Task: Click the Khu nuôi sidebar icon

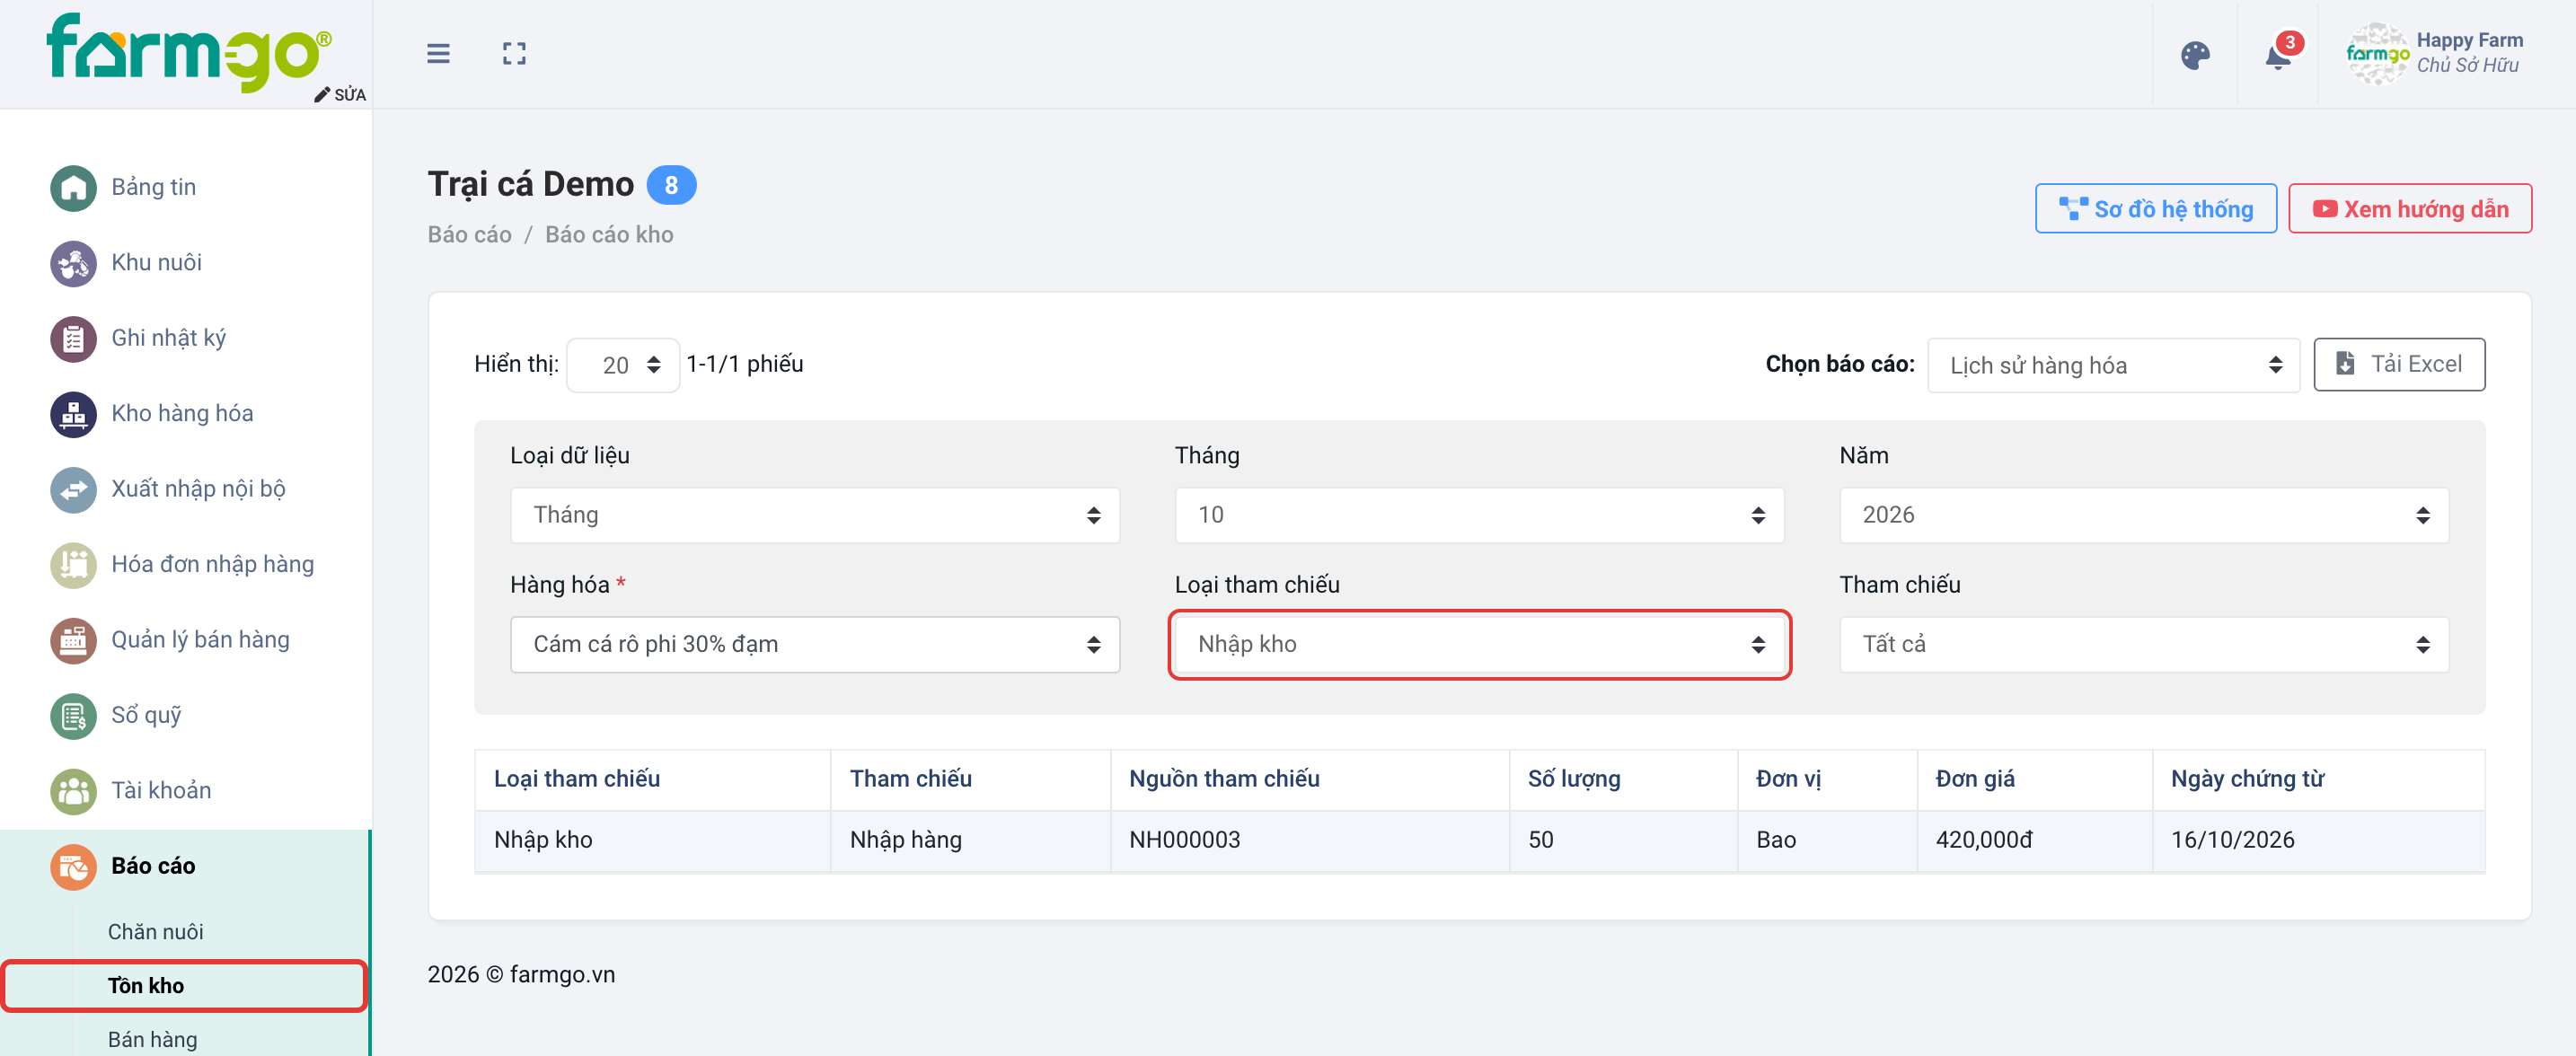Action: point(73,263)
